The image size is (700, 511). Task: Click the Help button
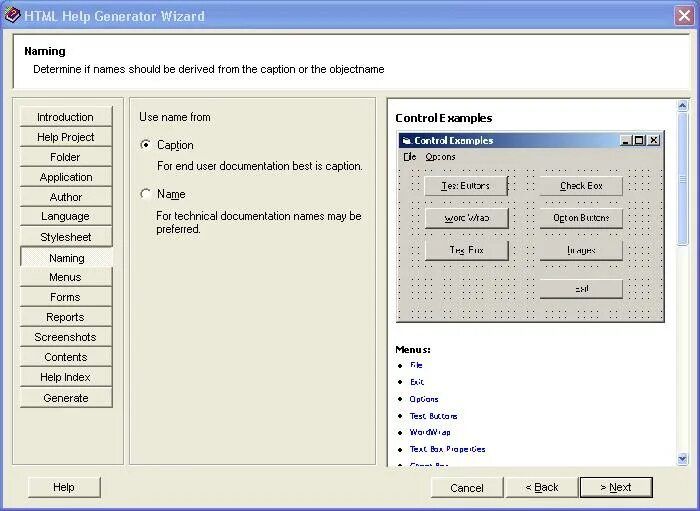[x=64, y=487]
